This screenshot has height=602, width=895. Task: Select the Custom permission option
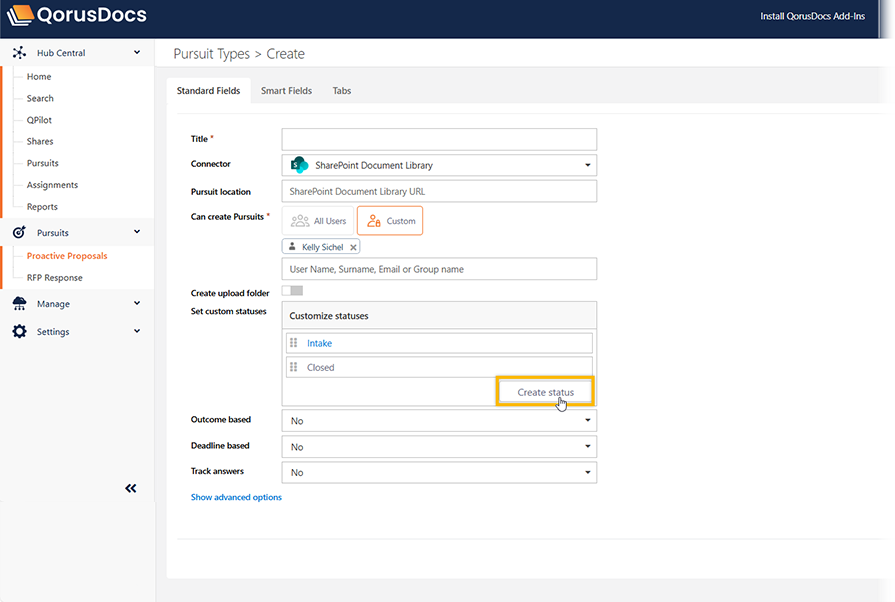390,221
